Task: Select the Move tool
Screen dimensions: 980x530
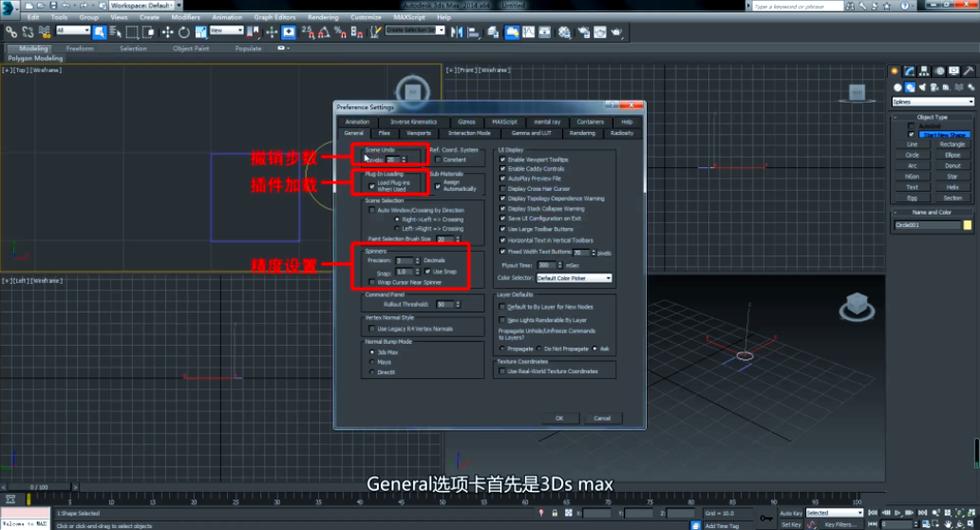Action: click(x=168, y=32)
